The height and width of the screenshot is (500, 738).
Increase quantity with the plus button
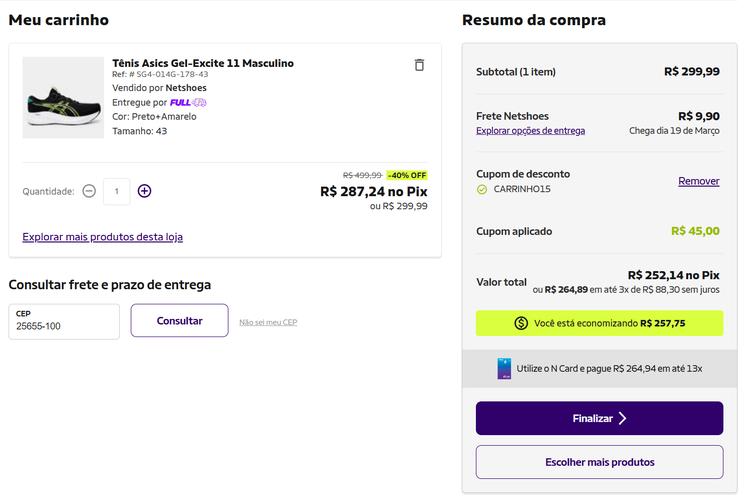(144, 191)
